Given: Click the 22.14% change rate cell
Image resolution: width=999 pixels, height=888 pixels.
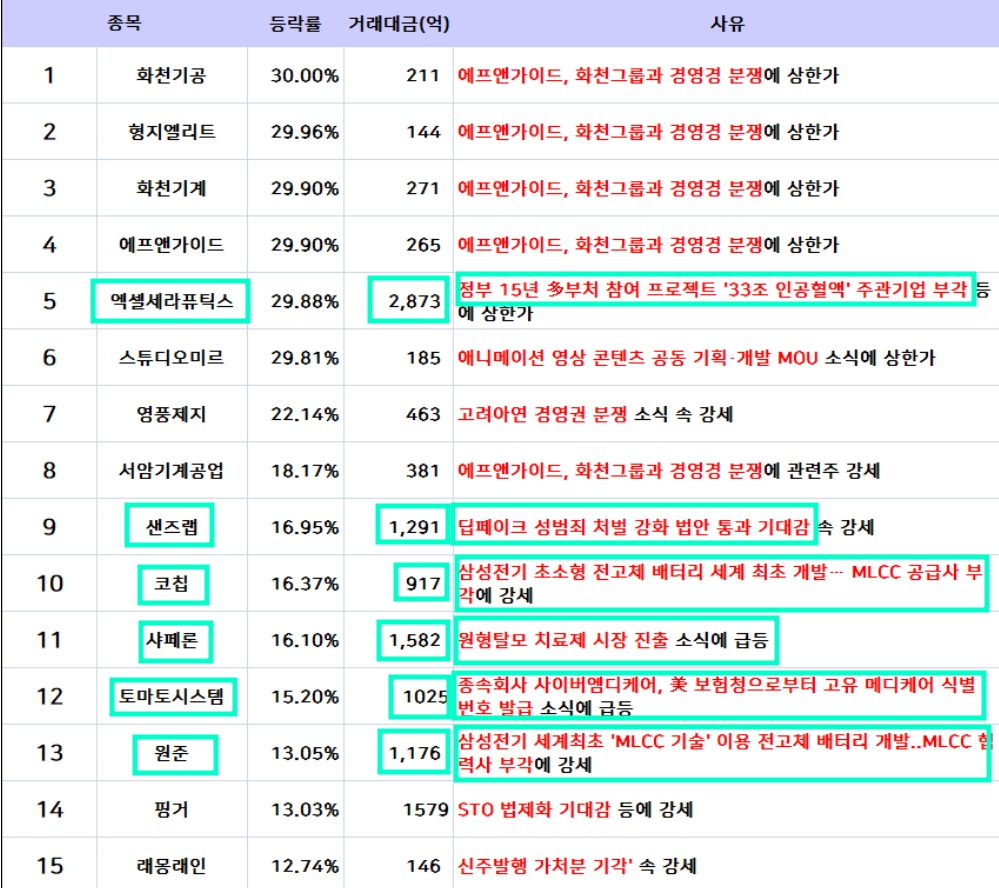Looking at the screenshot, I should pos(305,414).
